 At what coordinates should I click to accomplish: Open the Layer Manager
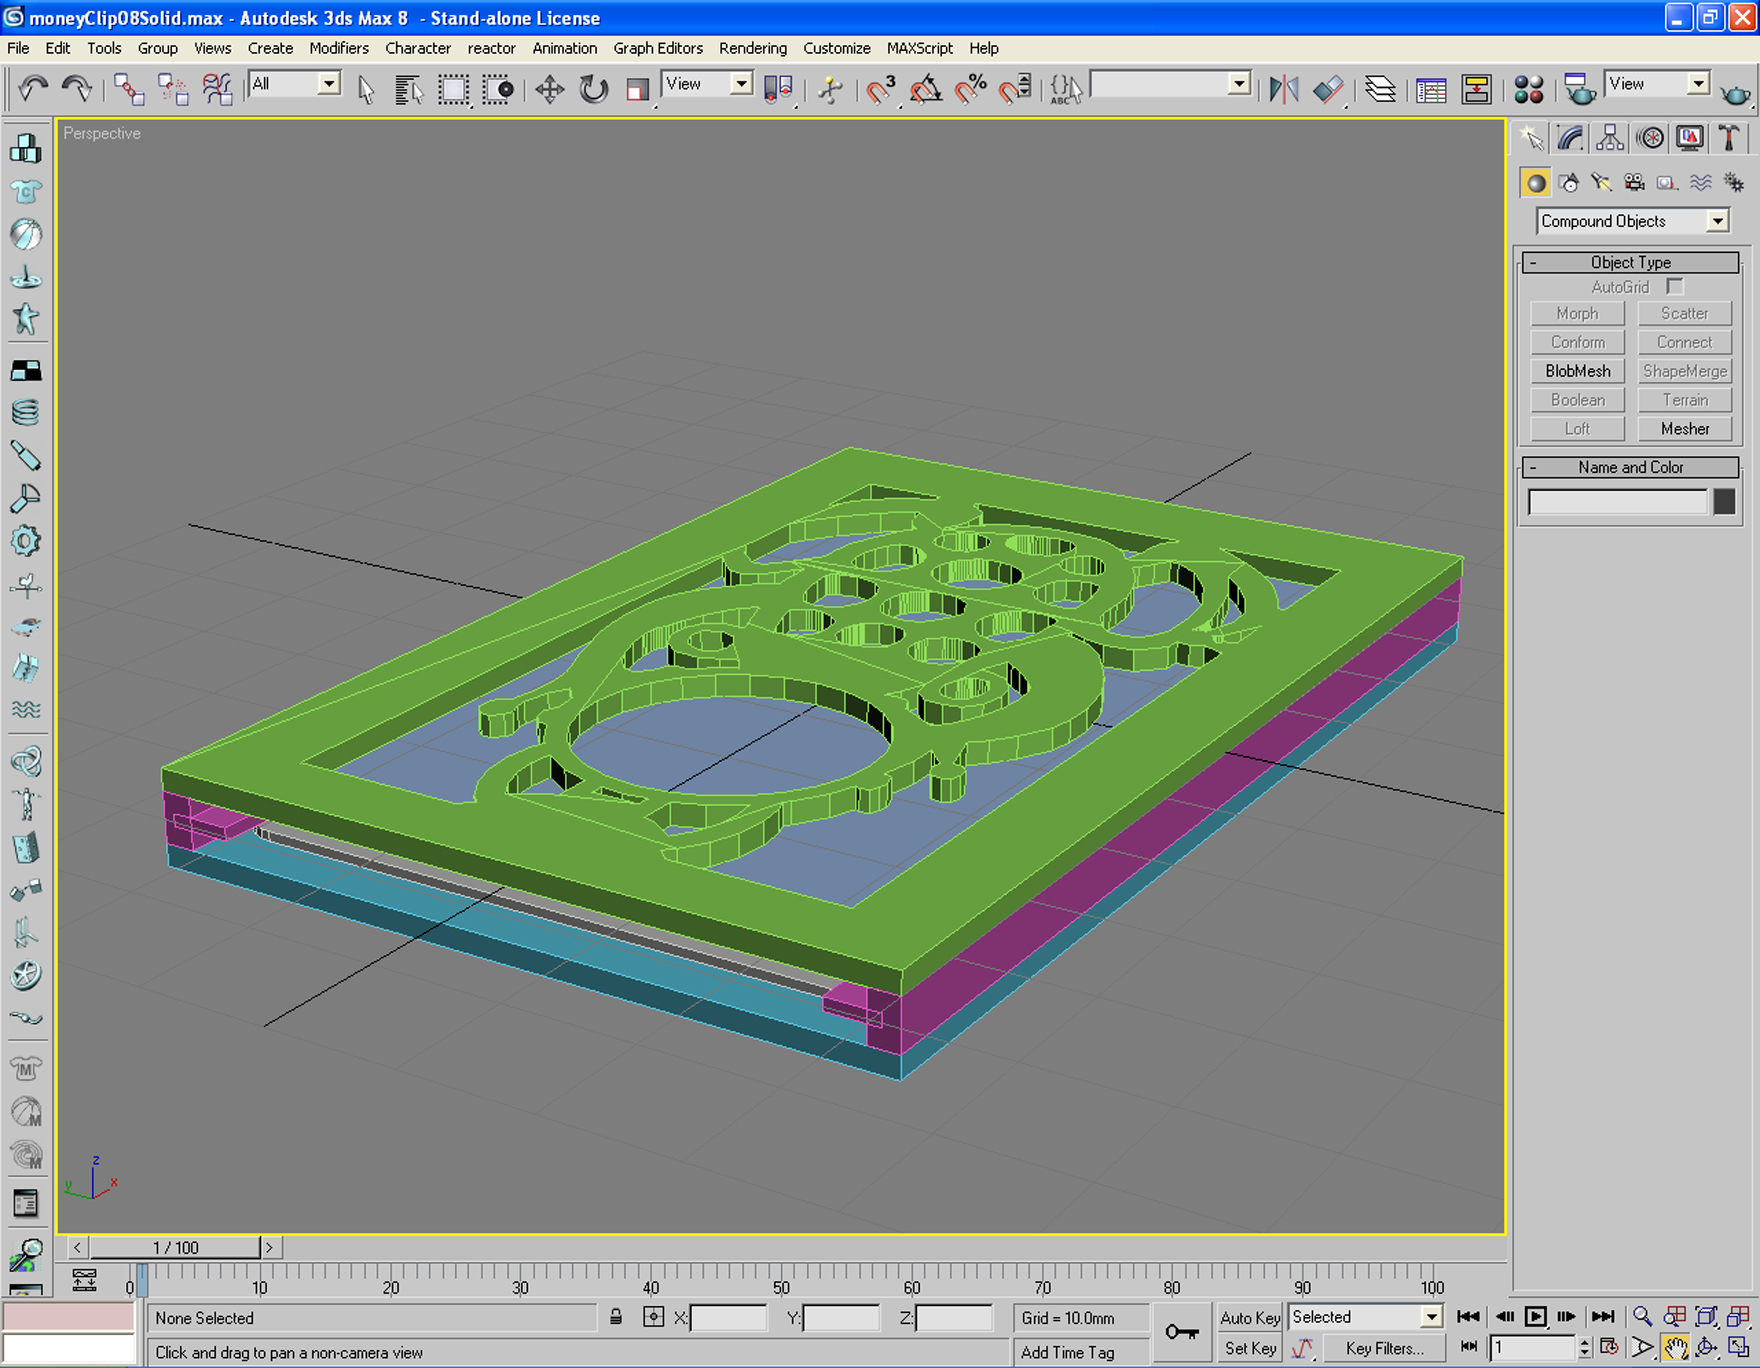point(1380,90)
